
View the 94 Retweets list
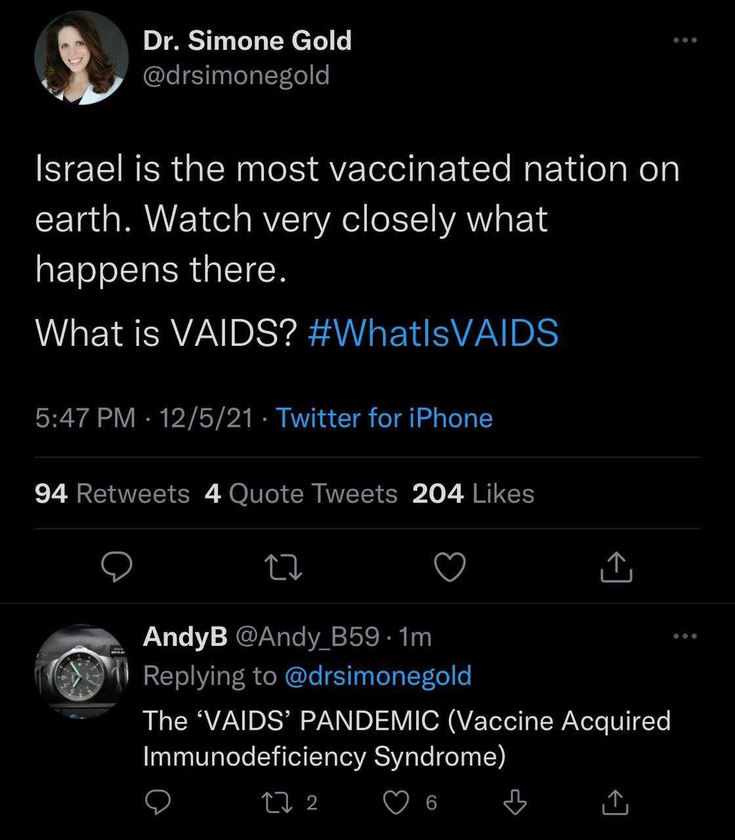coord(112,493)
